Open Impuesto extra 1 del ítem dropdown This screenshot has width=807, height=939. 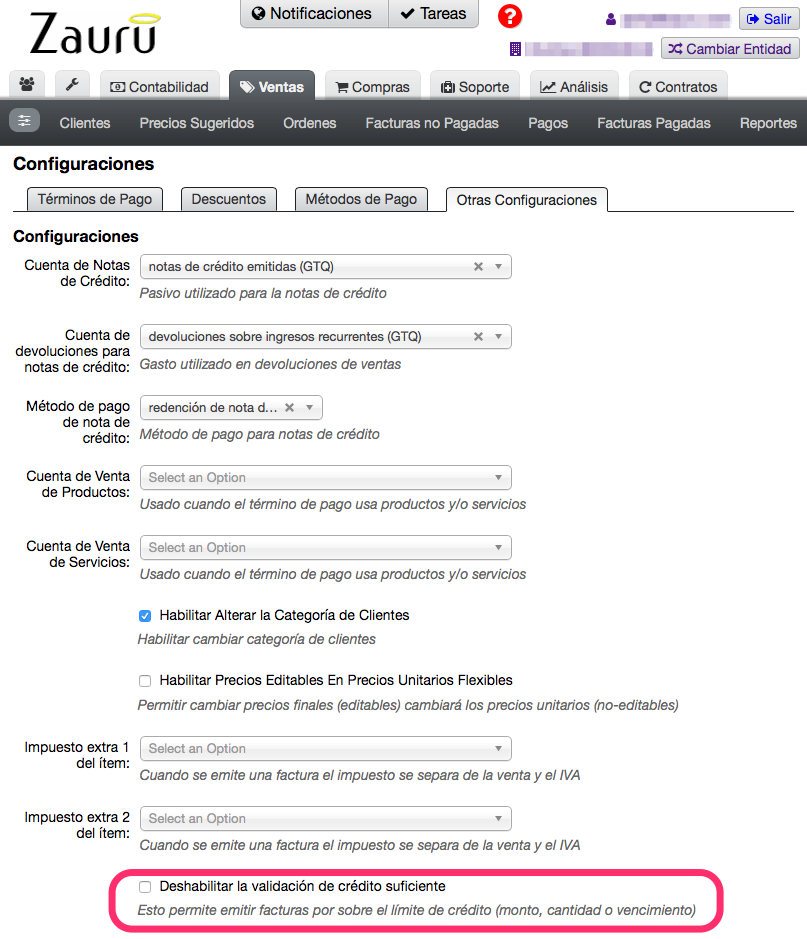coord(326,749)
